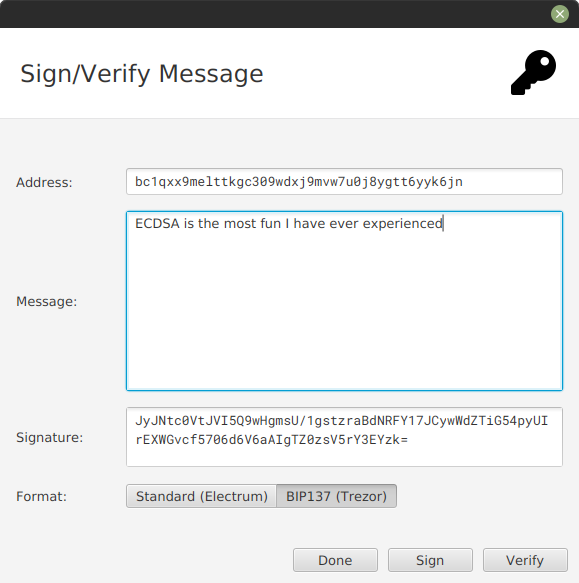Click the Done button
579x583 pixels.
[x=335, y=560]
